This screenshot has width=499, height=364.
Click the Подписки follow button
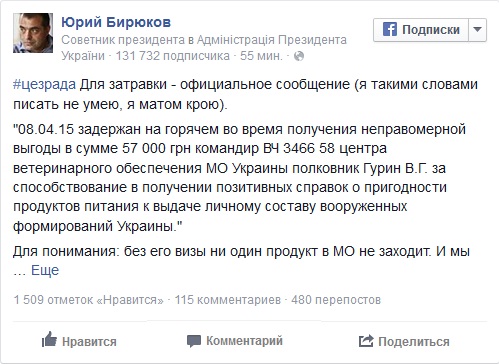pyautogui.click(x=421, y=30)
